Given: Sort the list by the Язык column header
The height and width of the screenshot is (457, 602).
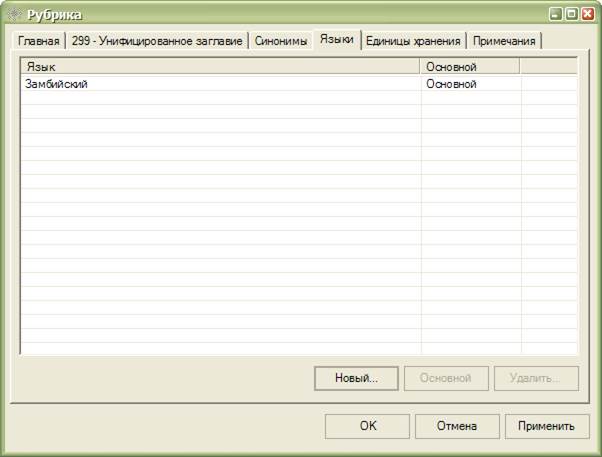Looking at the screenshot, I should point(220,66).
